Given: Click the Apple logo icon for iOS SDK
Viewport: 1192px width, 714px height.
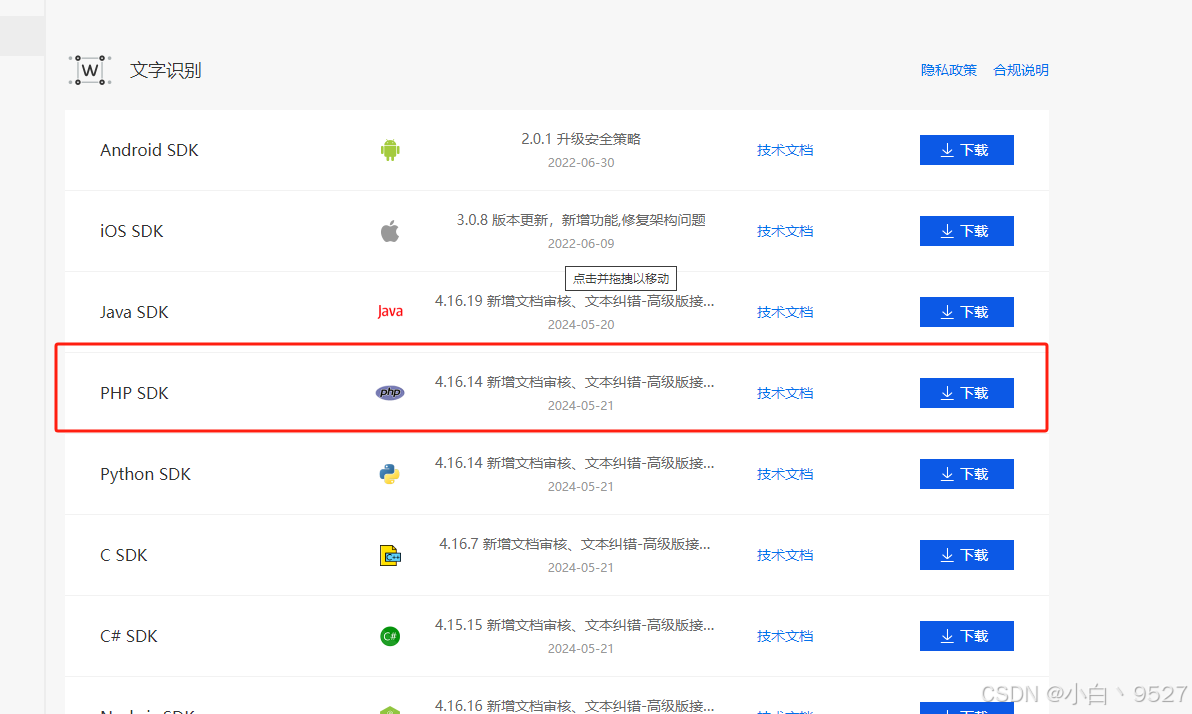Looking at the screenshot, I should (390, 231).
